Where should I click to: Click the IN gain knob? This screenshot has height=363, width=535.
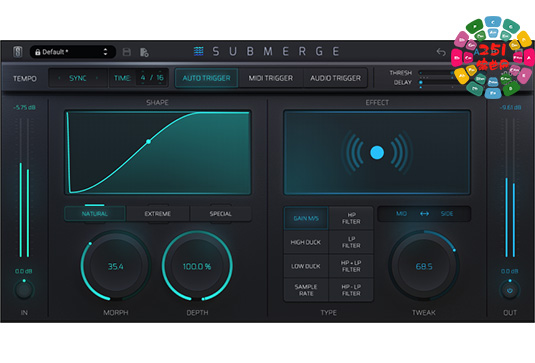pos(24,290)
